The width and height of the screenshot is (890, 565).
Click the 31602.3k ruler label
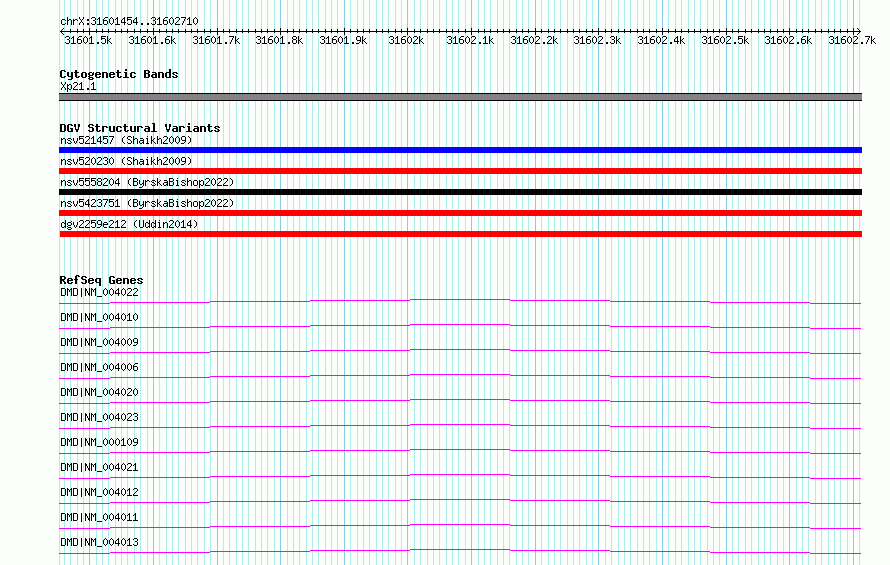point(597,40)
